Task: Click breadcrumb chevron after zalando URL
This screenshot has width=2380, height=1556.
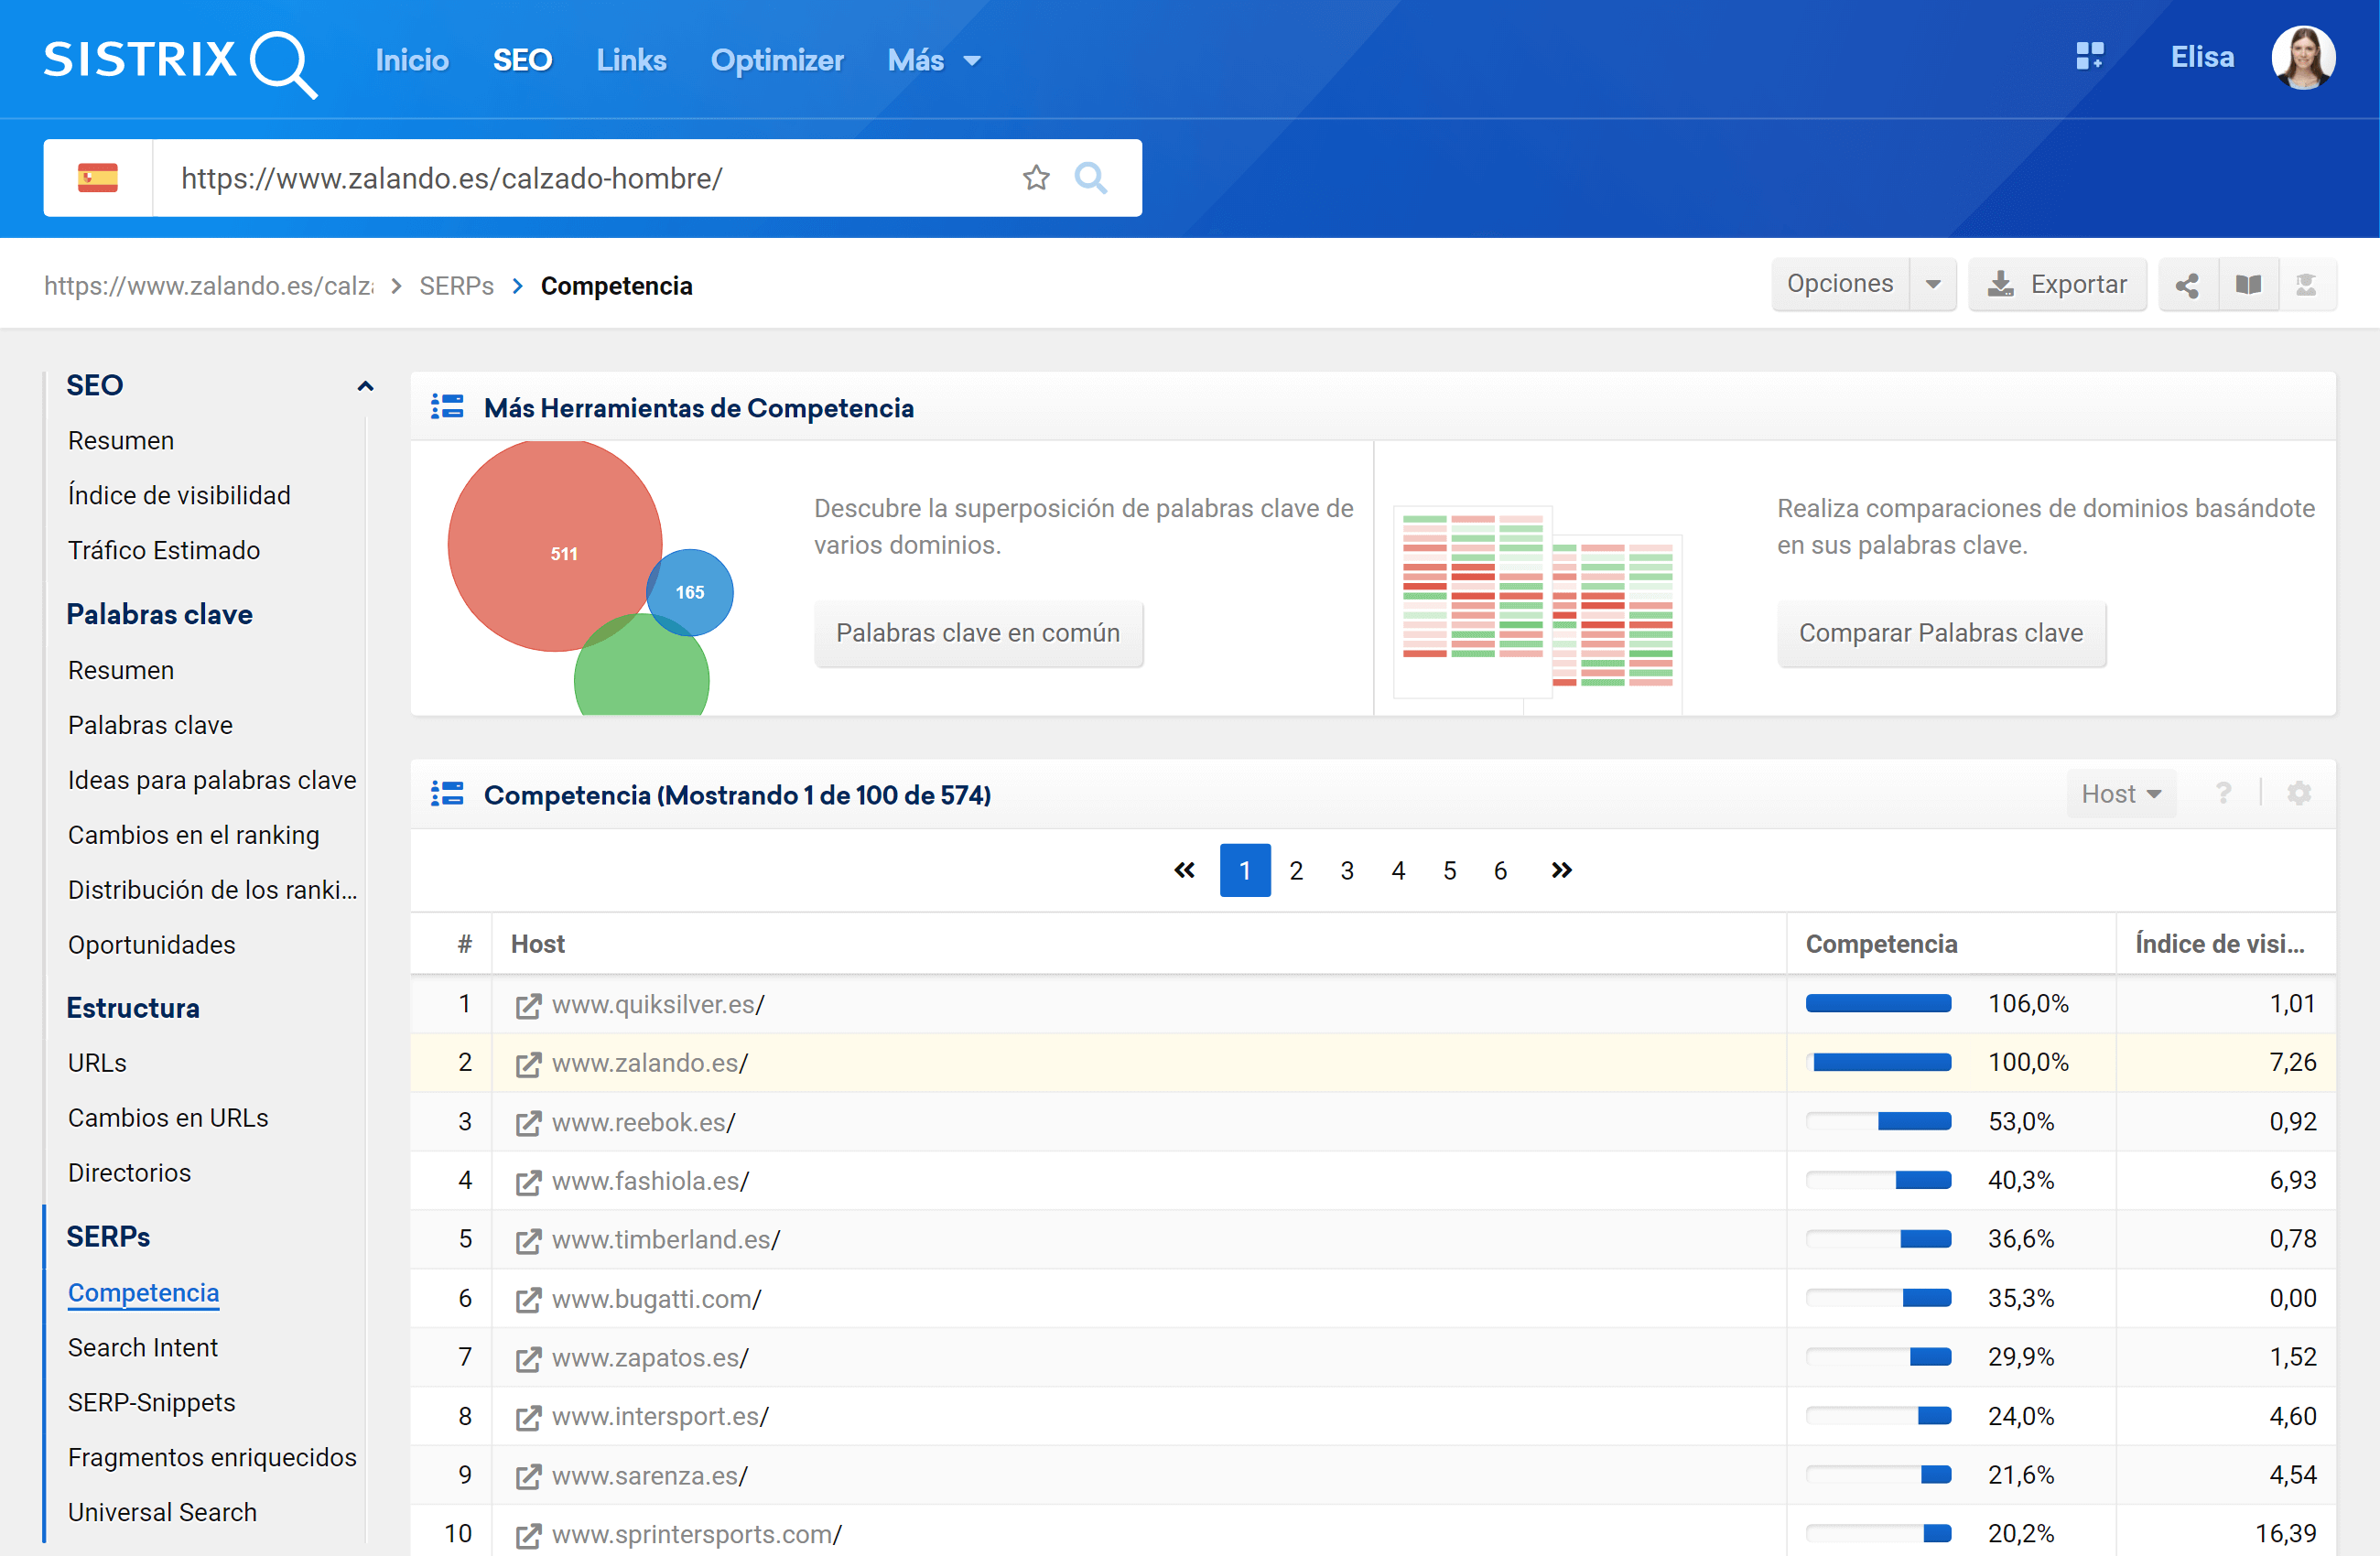Action: 396,286
